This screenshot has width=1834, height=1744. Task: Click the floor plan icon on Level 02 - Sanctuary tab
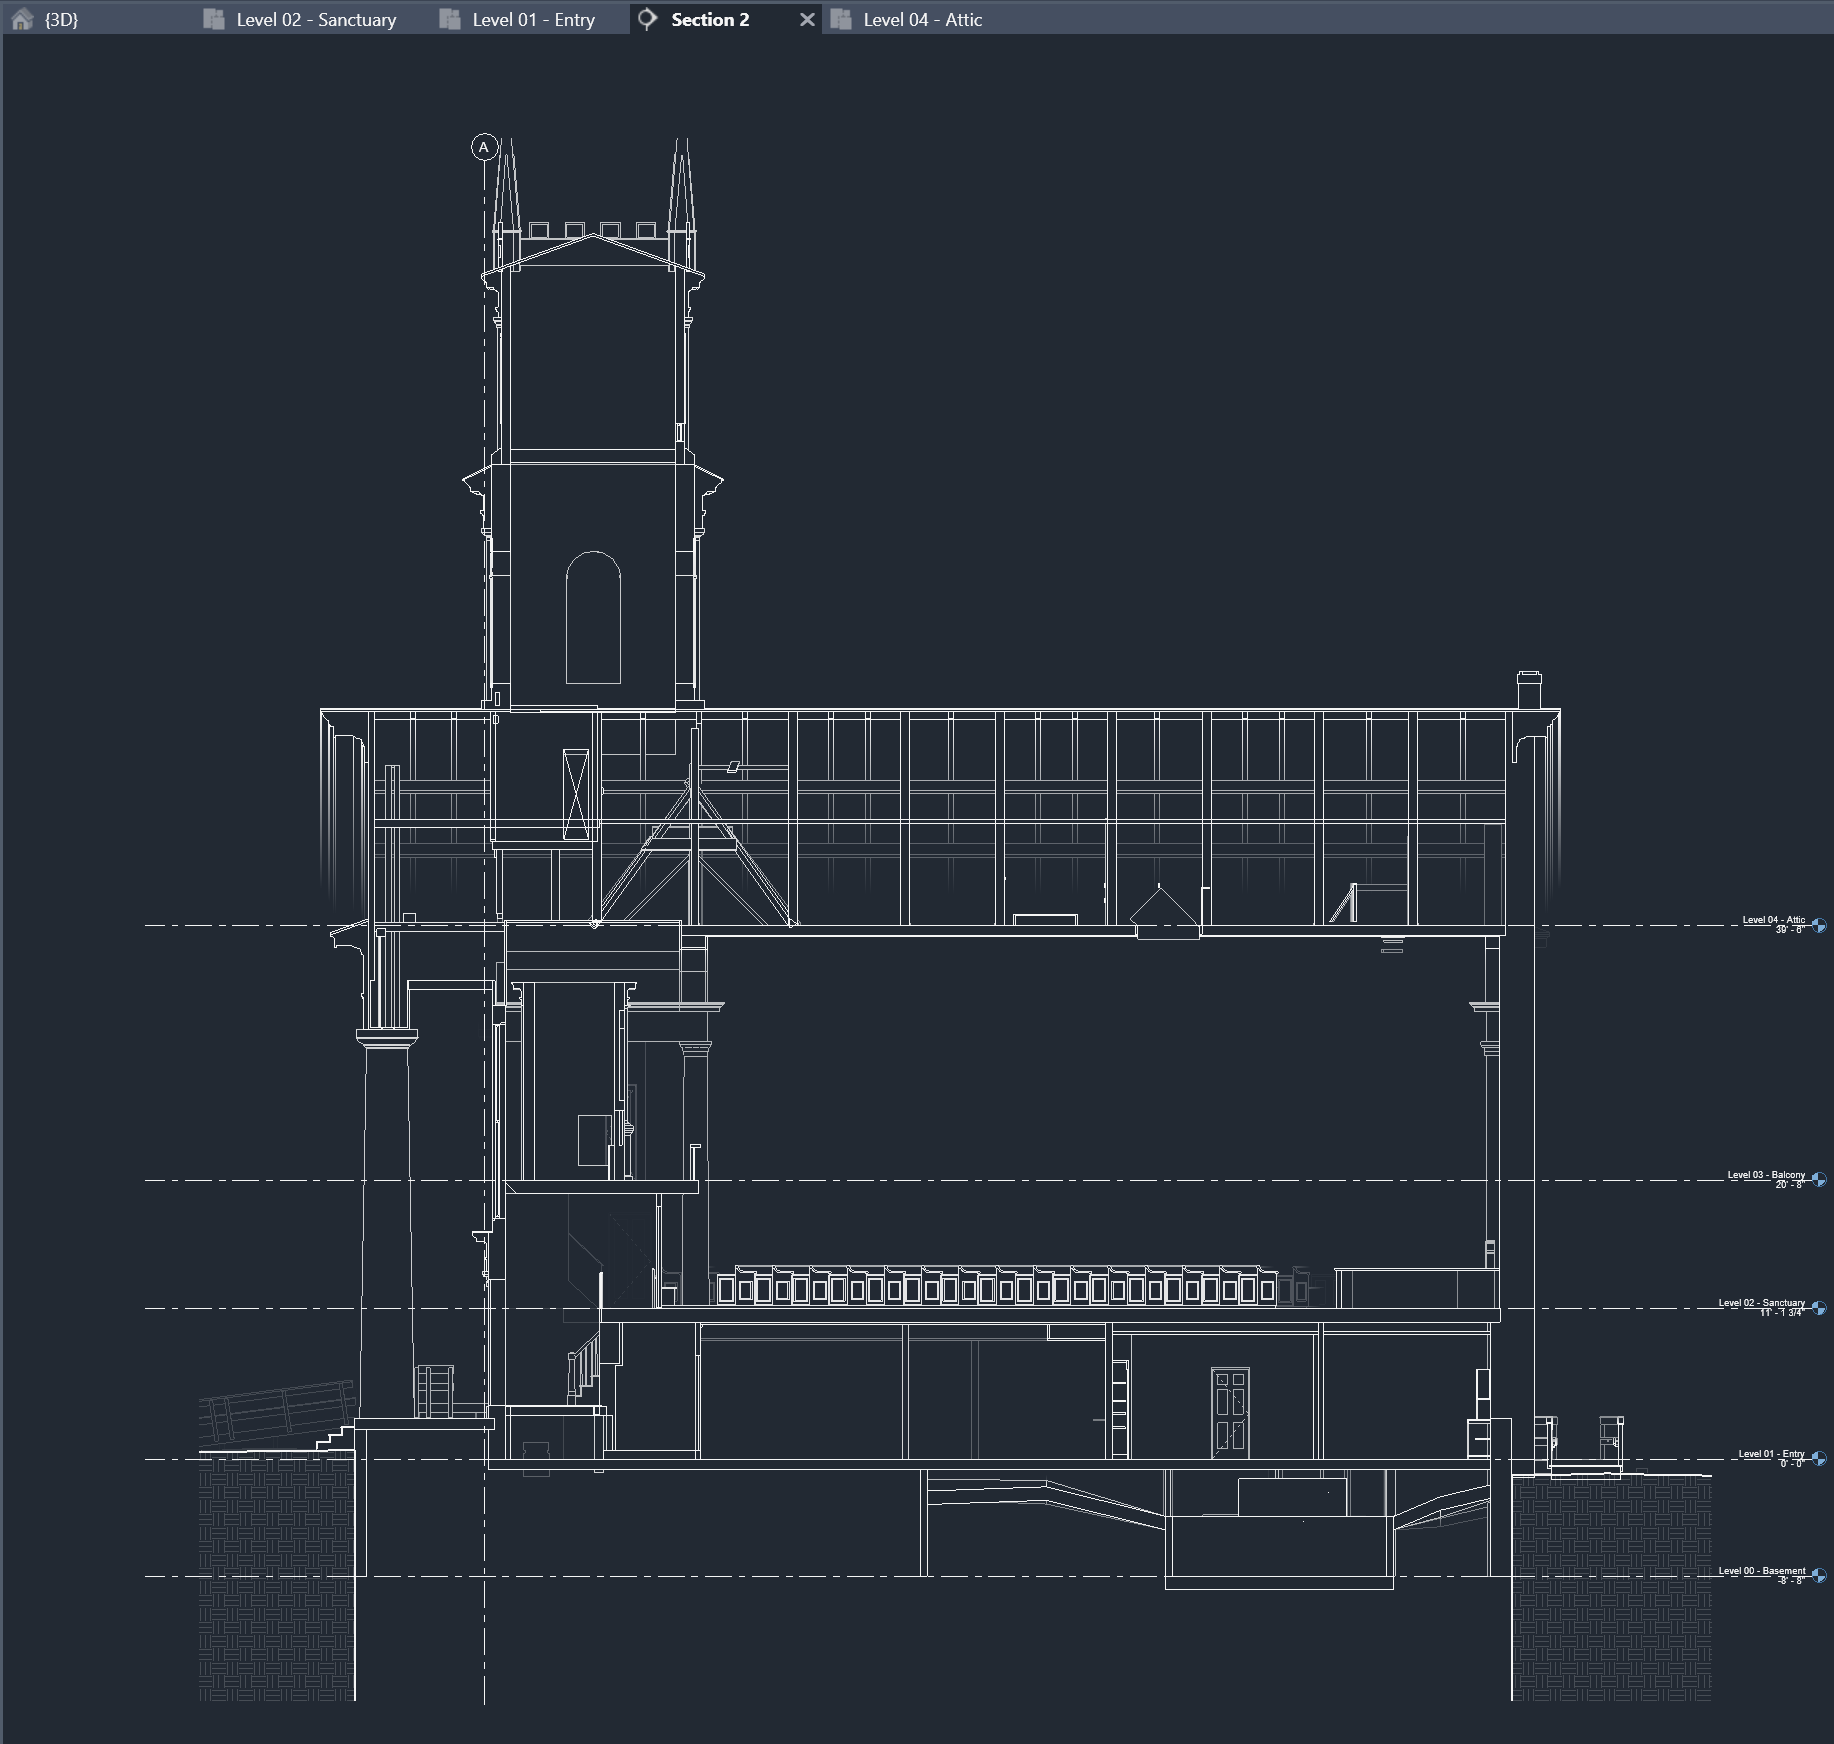213,18
